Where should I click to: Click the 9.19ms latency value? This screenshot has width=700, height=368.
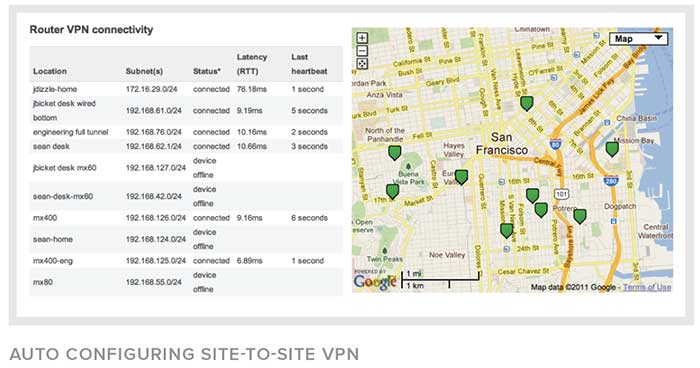click(x=250, y=110)
